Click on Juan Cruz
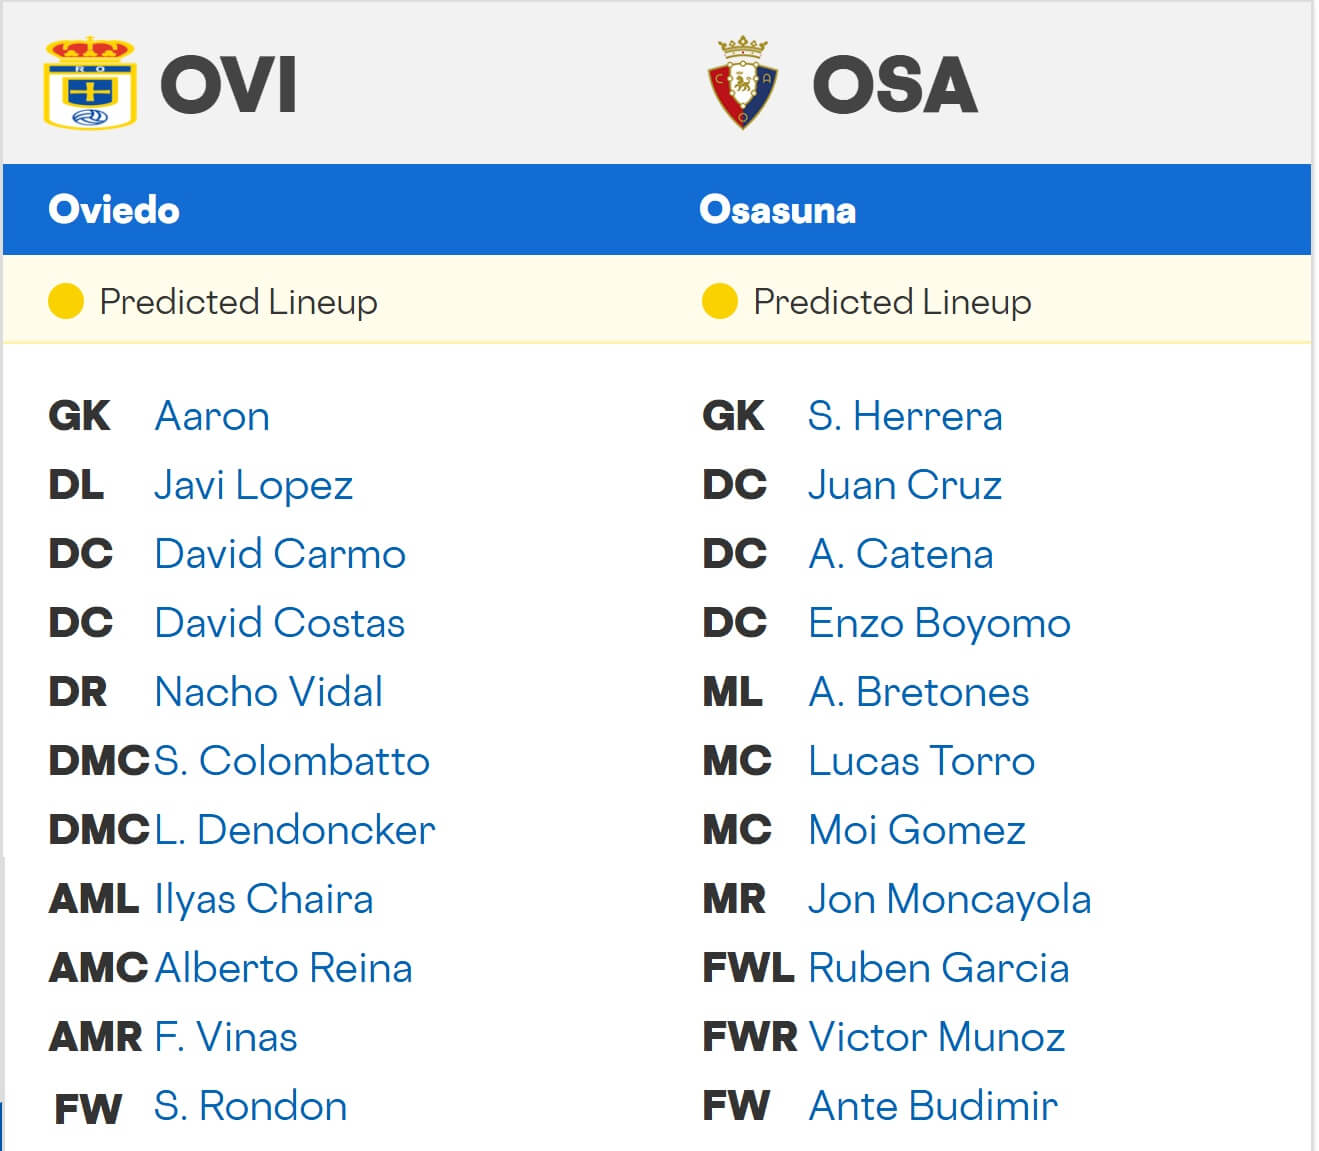1319x1151 pixels. click(x=905, y=485)
